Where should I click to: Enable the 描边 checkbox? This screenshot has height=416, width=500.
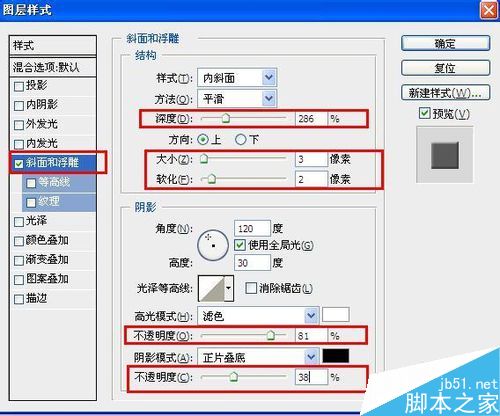pos(19,299)
